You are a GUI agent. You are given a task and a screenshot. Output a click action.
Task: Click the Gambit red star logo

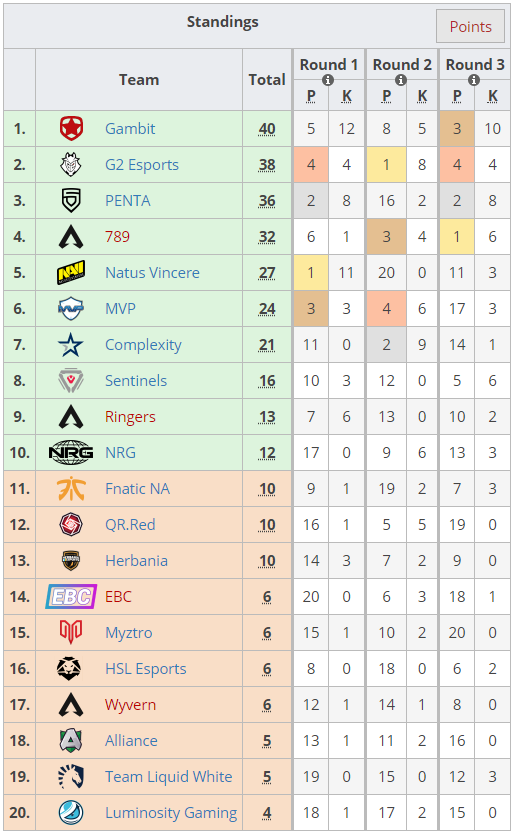pos(71,129)
